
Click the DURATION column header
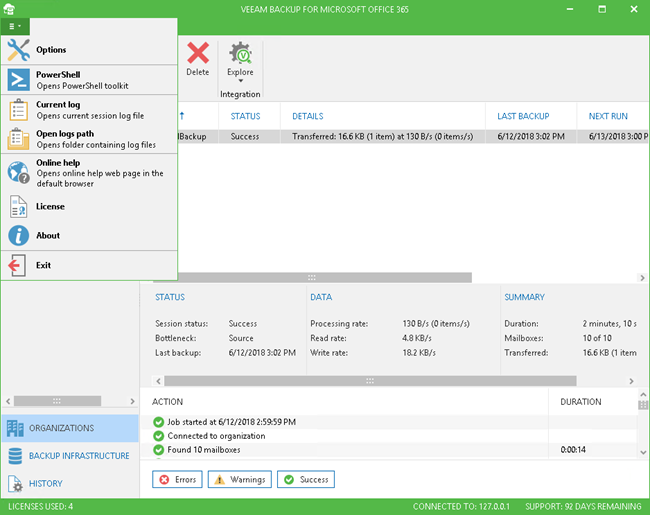[581, 402]
